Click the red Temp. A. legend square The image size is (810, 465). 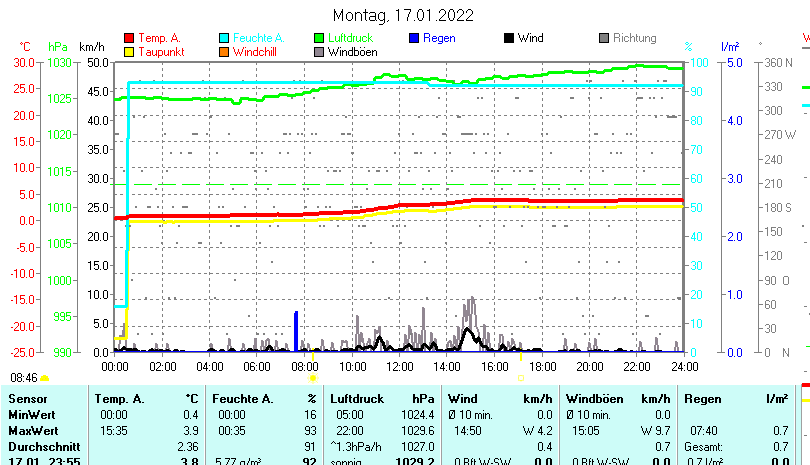coord(129,38)
